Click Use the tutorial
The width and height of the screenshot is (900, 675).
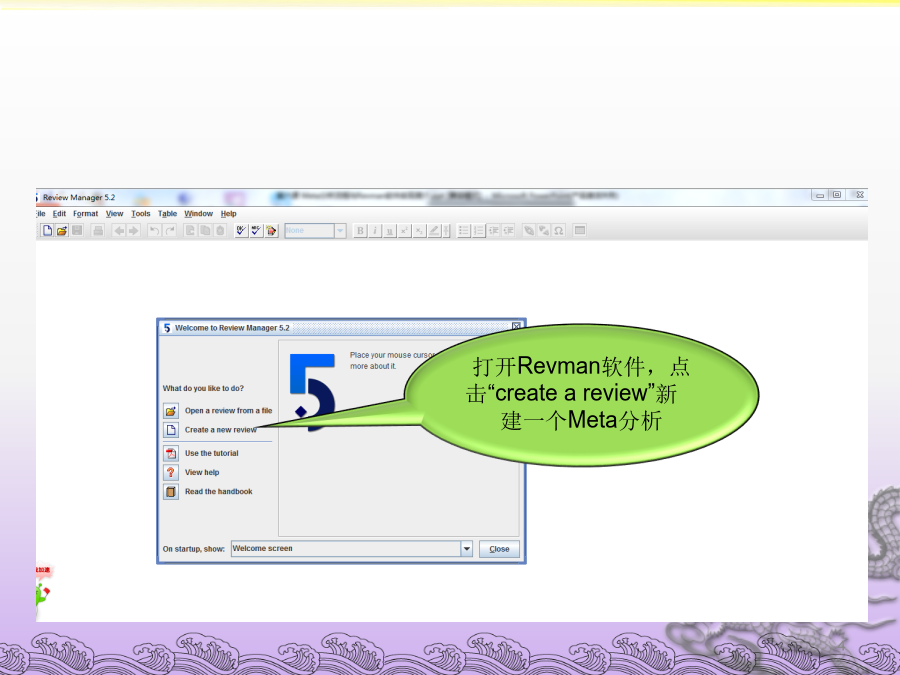tap(212, 453)
